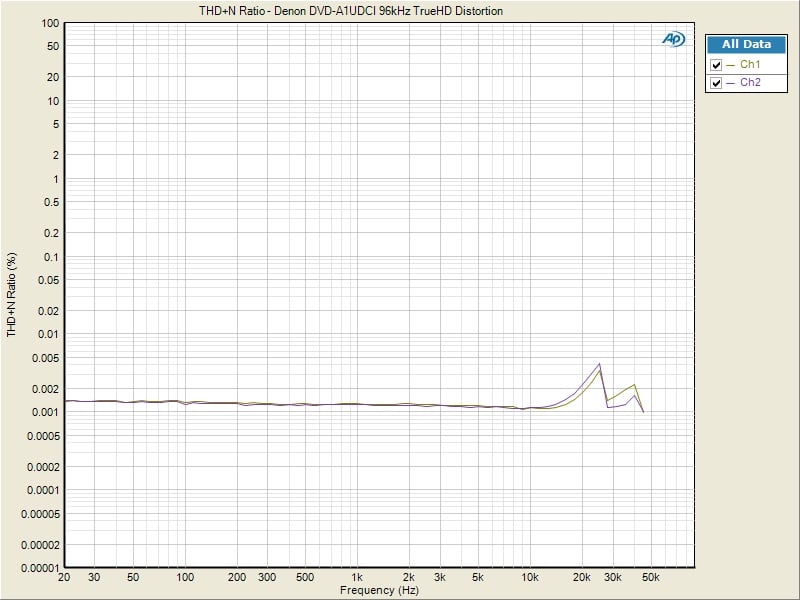
Task: Click the tallest purple Ch2 peak on curve
Action: click(599, 364)
